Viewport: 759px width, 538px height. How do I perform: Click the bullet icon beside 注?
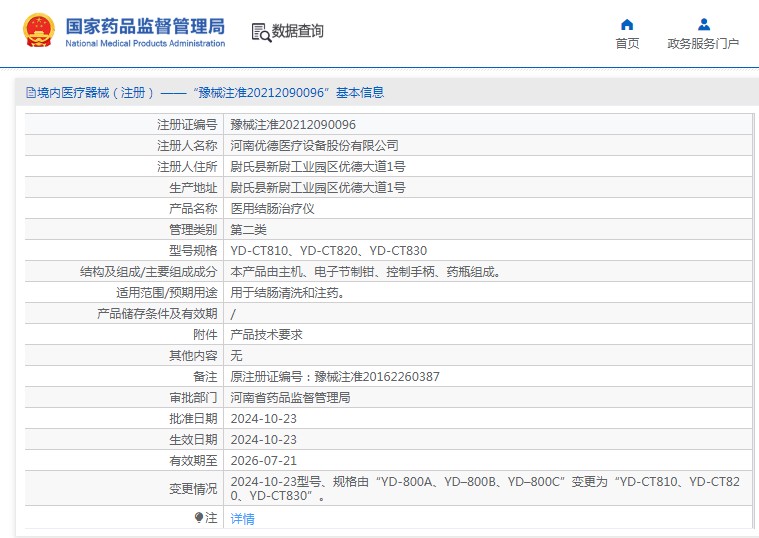point(199,518)
